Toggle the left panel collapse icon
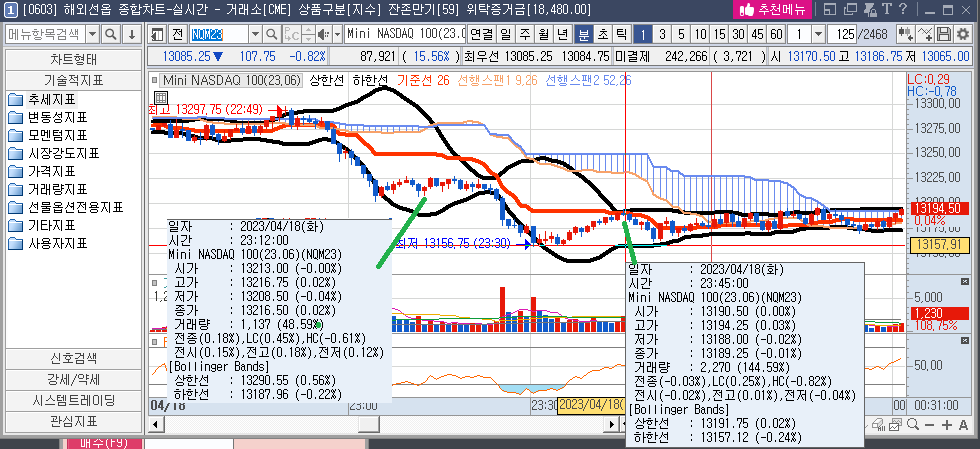Image resolution: width=980 pixels, height=449 pixels. click(x=158, y=34)
